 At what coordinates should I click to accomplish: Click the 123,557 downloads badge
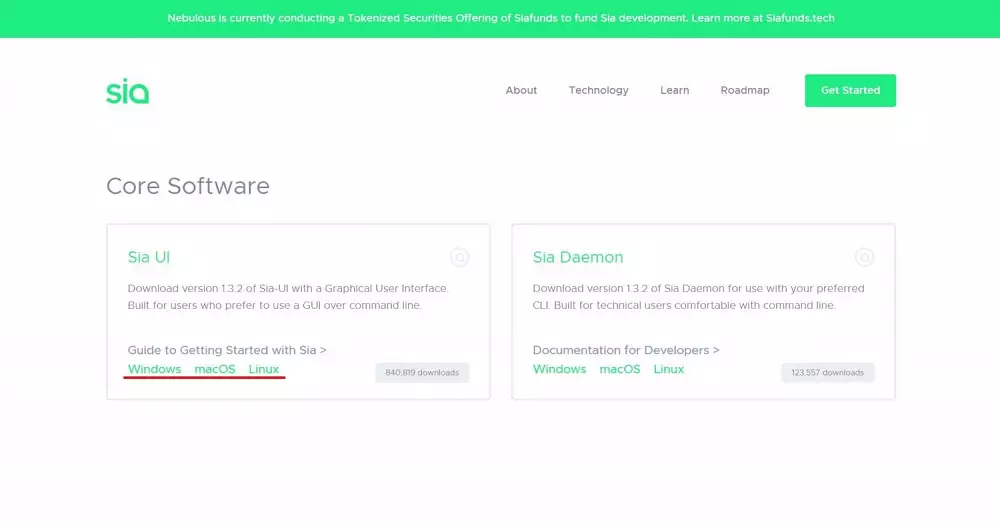[827, 373]
